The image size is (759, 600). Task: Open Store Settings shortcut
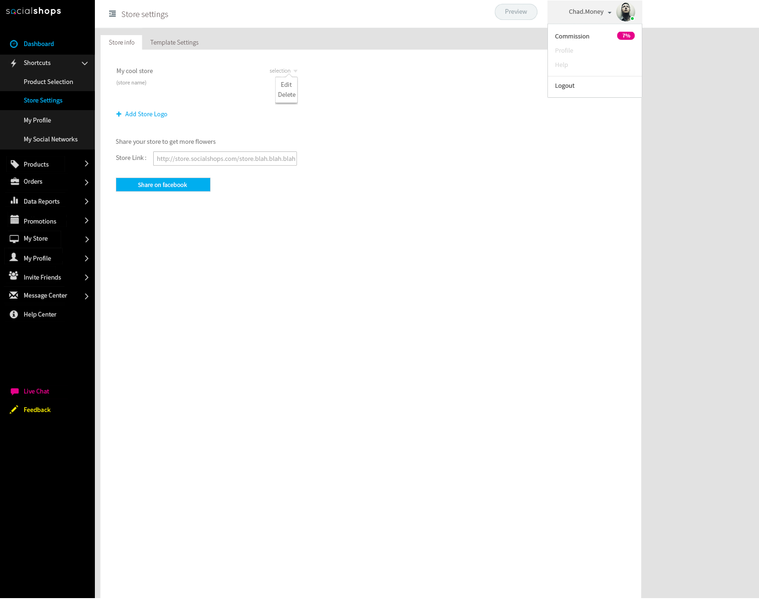[43, 101]
